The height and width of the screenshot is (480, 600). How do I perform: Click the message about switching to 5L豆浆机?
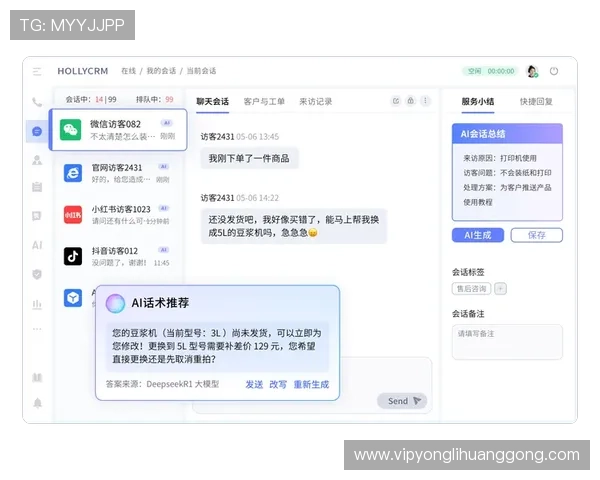tap(294, 226)
